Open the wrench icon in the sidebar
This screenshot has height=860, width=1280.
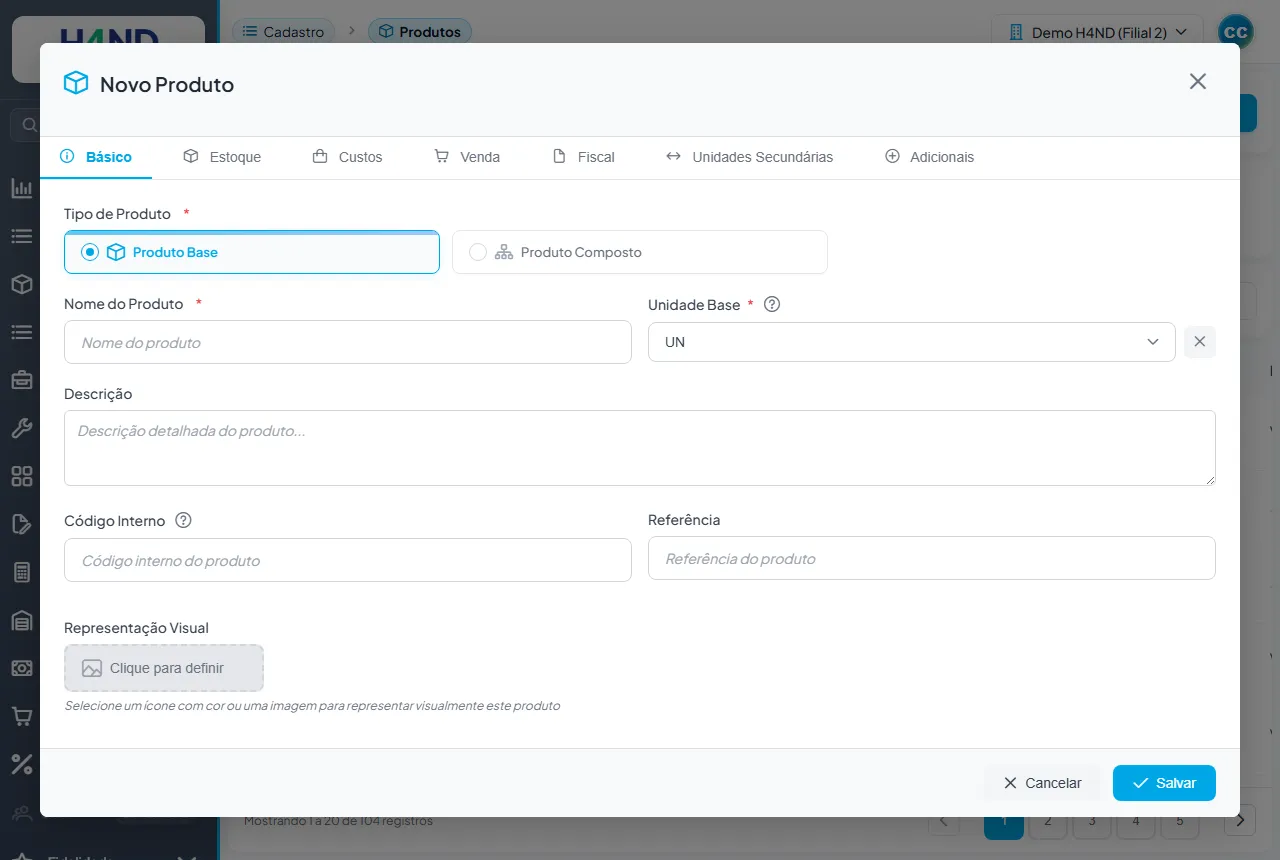(x=22, y=428)
